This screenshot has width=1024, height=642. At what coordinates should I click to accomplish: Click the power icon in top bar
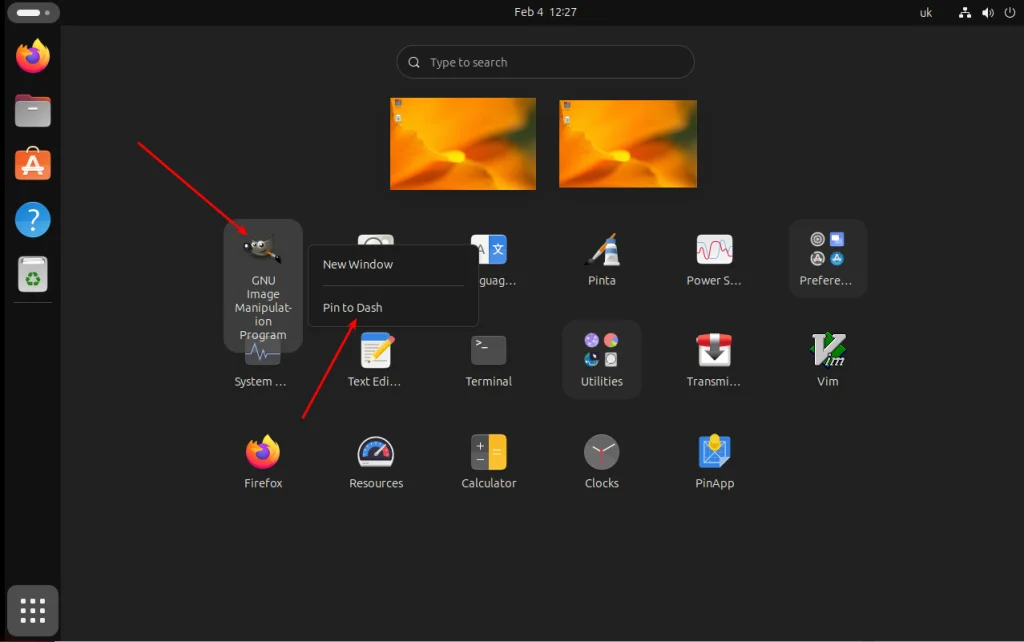[1010, 12]
